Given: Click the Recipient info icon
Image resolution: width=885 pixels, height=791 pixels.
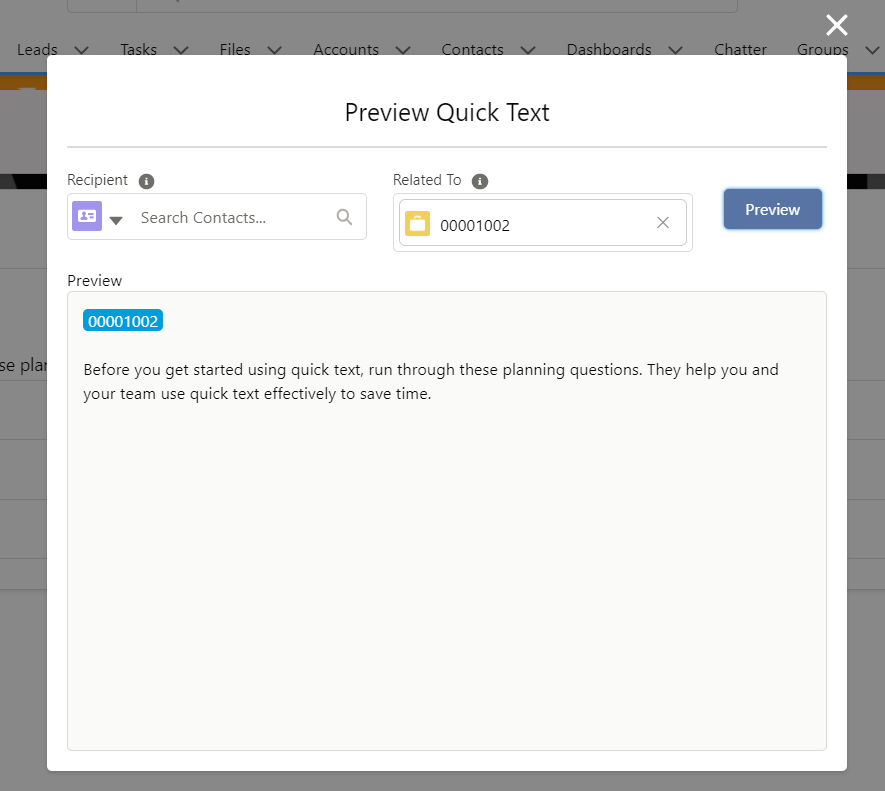Looking at the screenshot, I should [146, 180].
